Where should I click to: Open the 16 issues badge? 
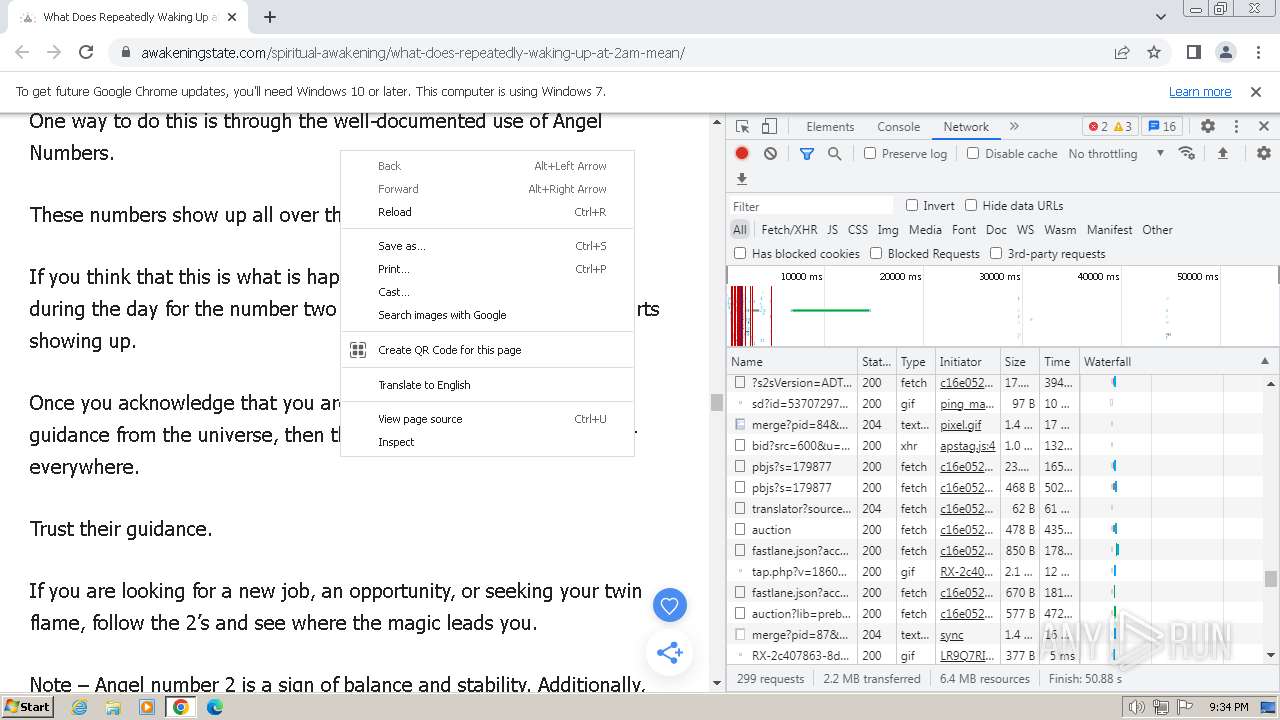coord(1162,127)
